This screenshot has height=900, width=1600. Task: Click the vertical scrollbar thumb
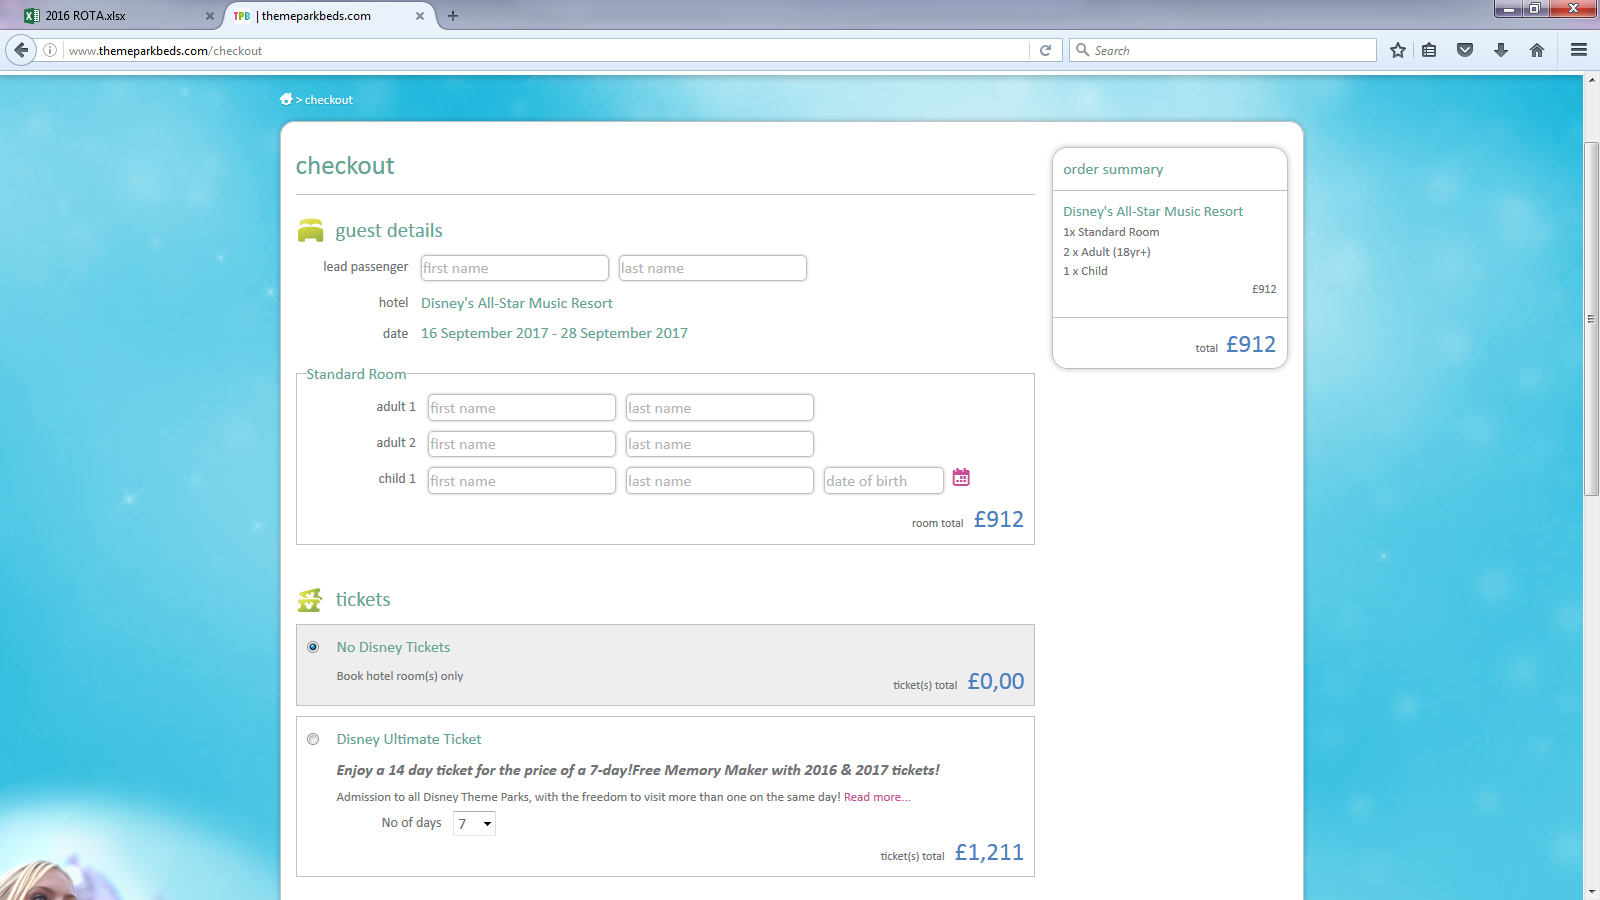click(1591, 319)
